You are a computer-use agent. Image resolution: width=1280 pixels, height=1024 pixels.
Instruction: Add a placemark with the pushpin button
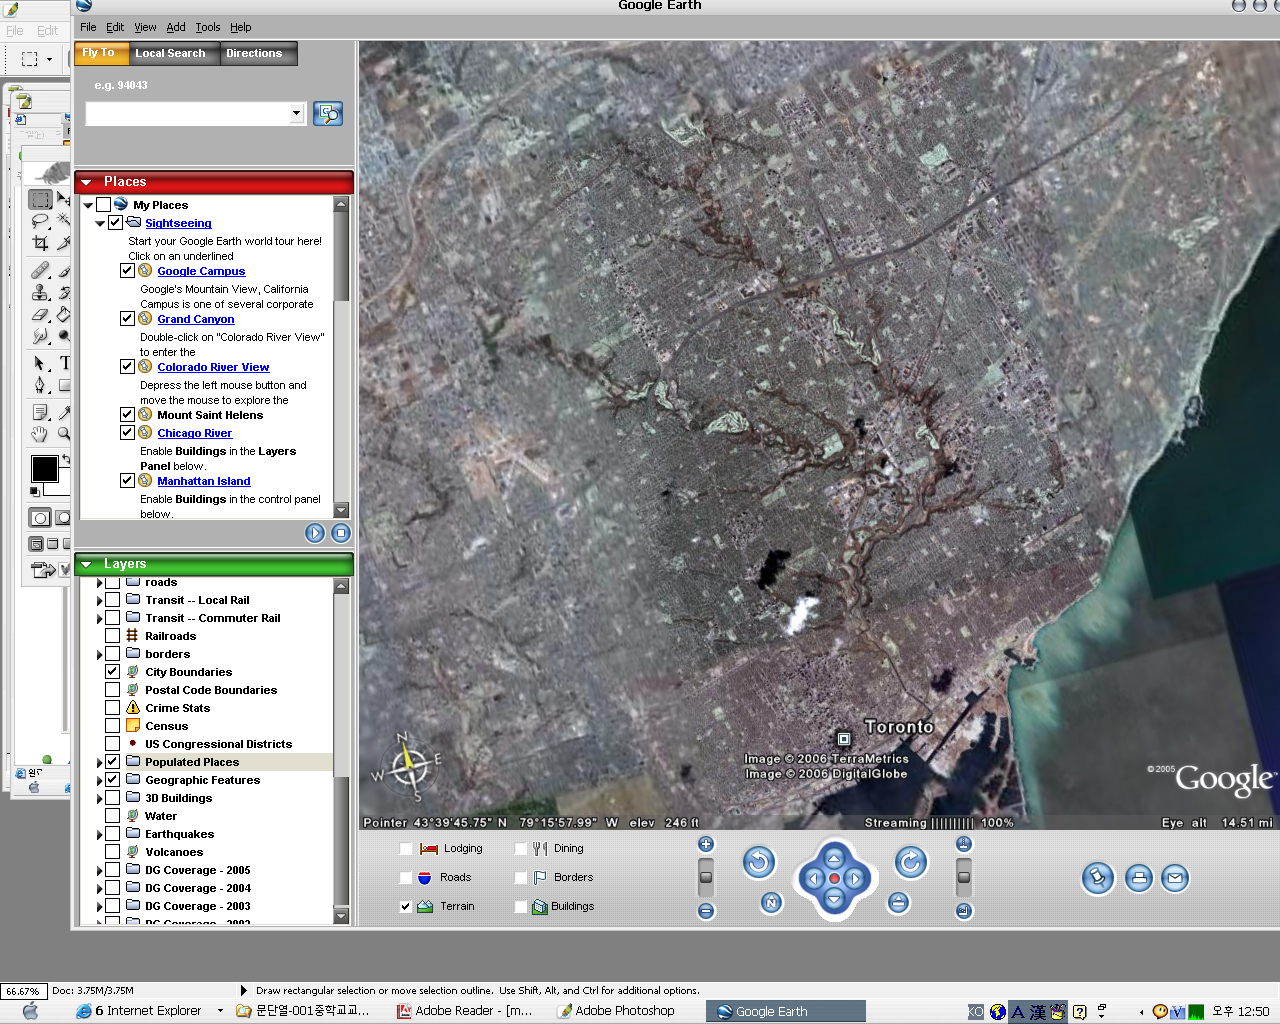click(1097, 879)
